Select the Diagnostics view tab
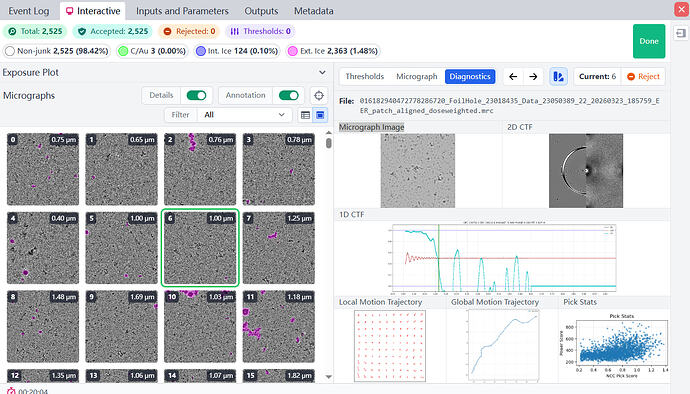The width and height of the screenshot is (690, 394). click(470, 77)
